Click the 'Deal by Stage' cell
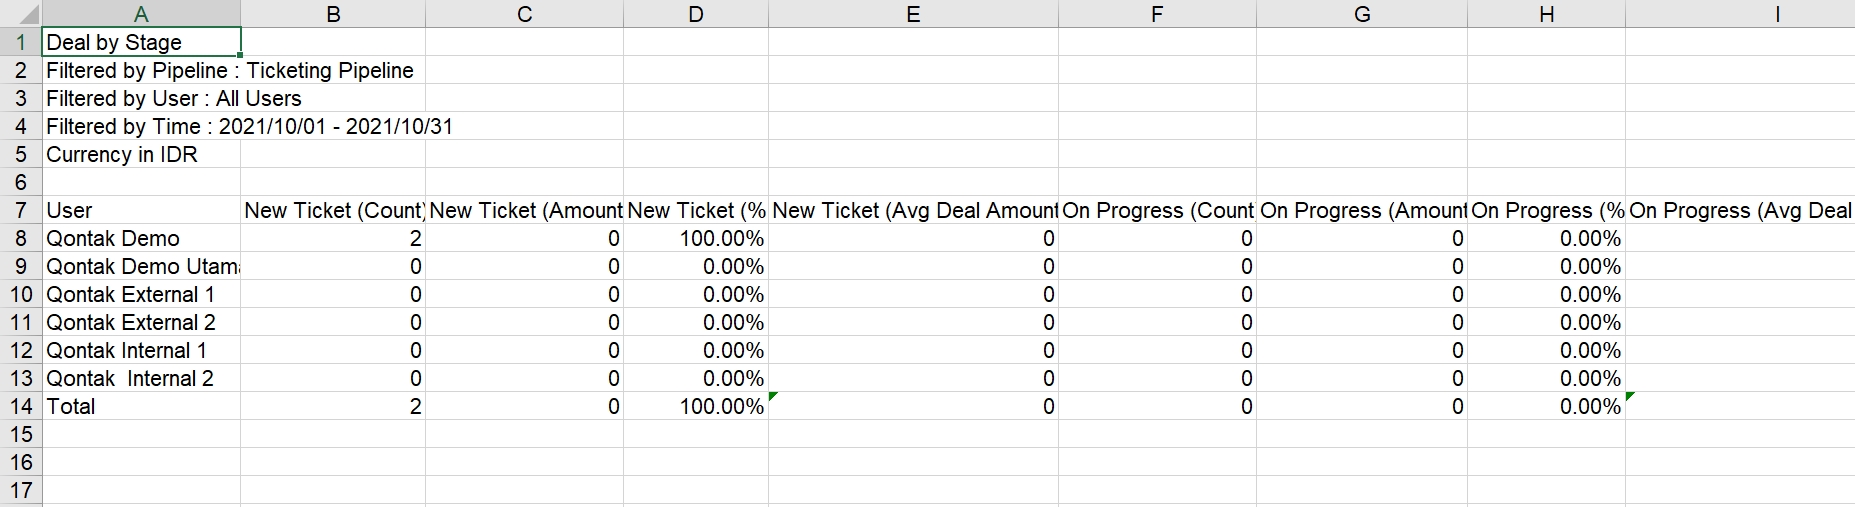Image resolution: width=1855 pixels, height=507 pixels. (x=141, y=43)
